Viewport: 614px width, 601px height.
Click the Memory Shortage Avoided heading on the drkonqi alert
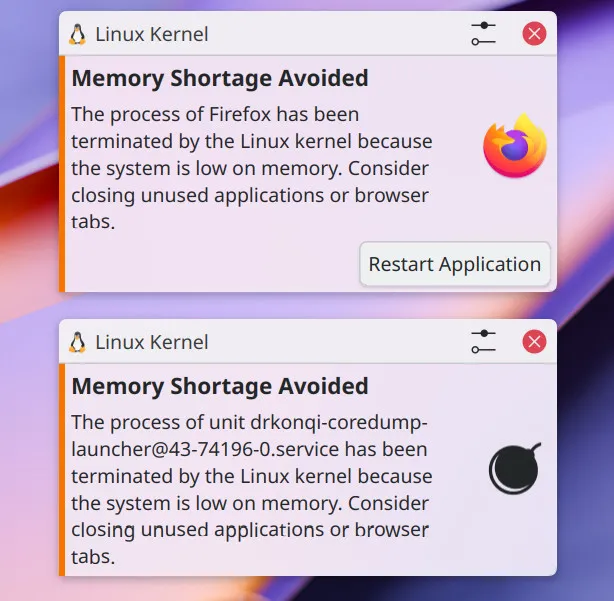220,386
